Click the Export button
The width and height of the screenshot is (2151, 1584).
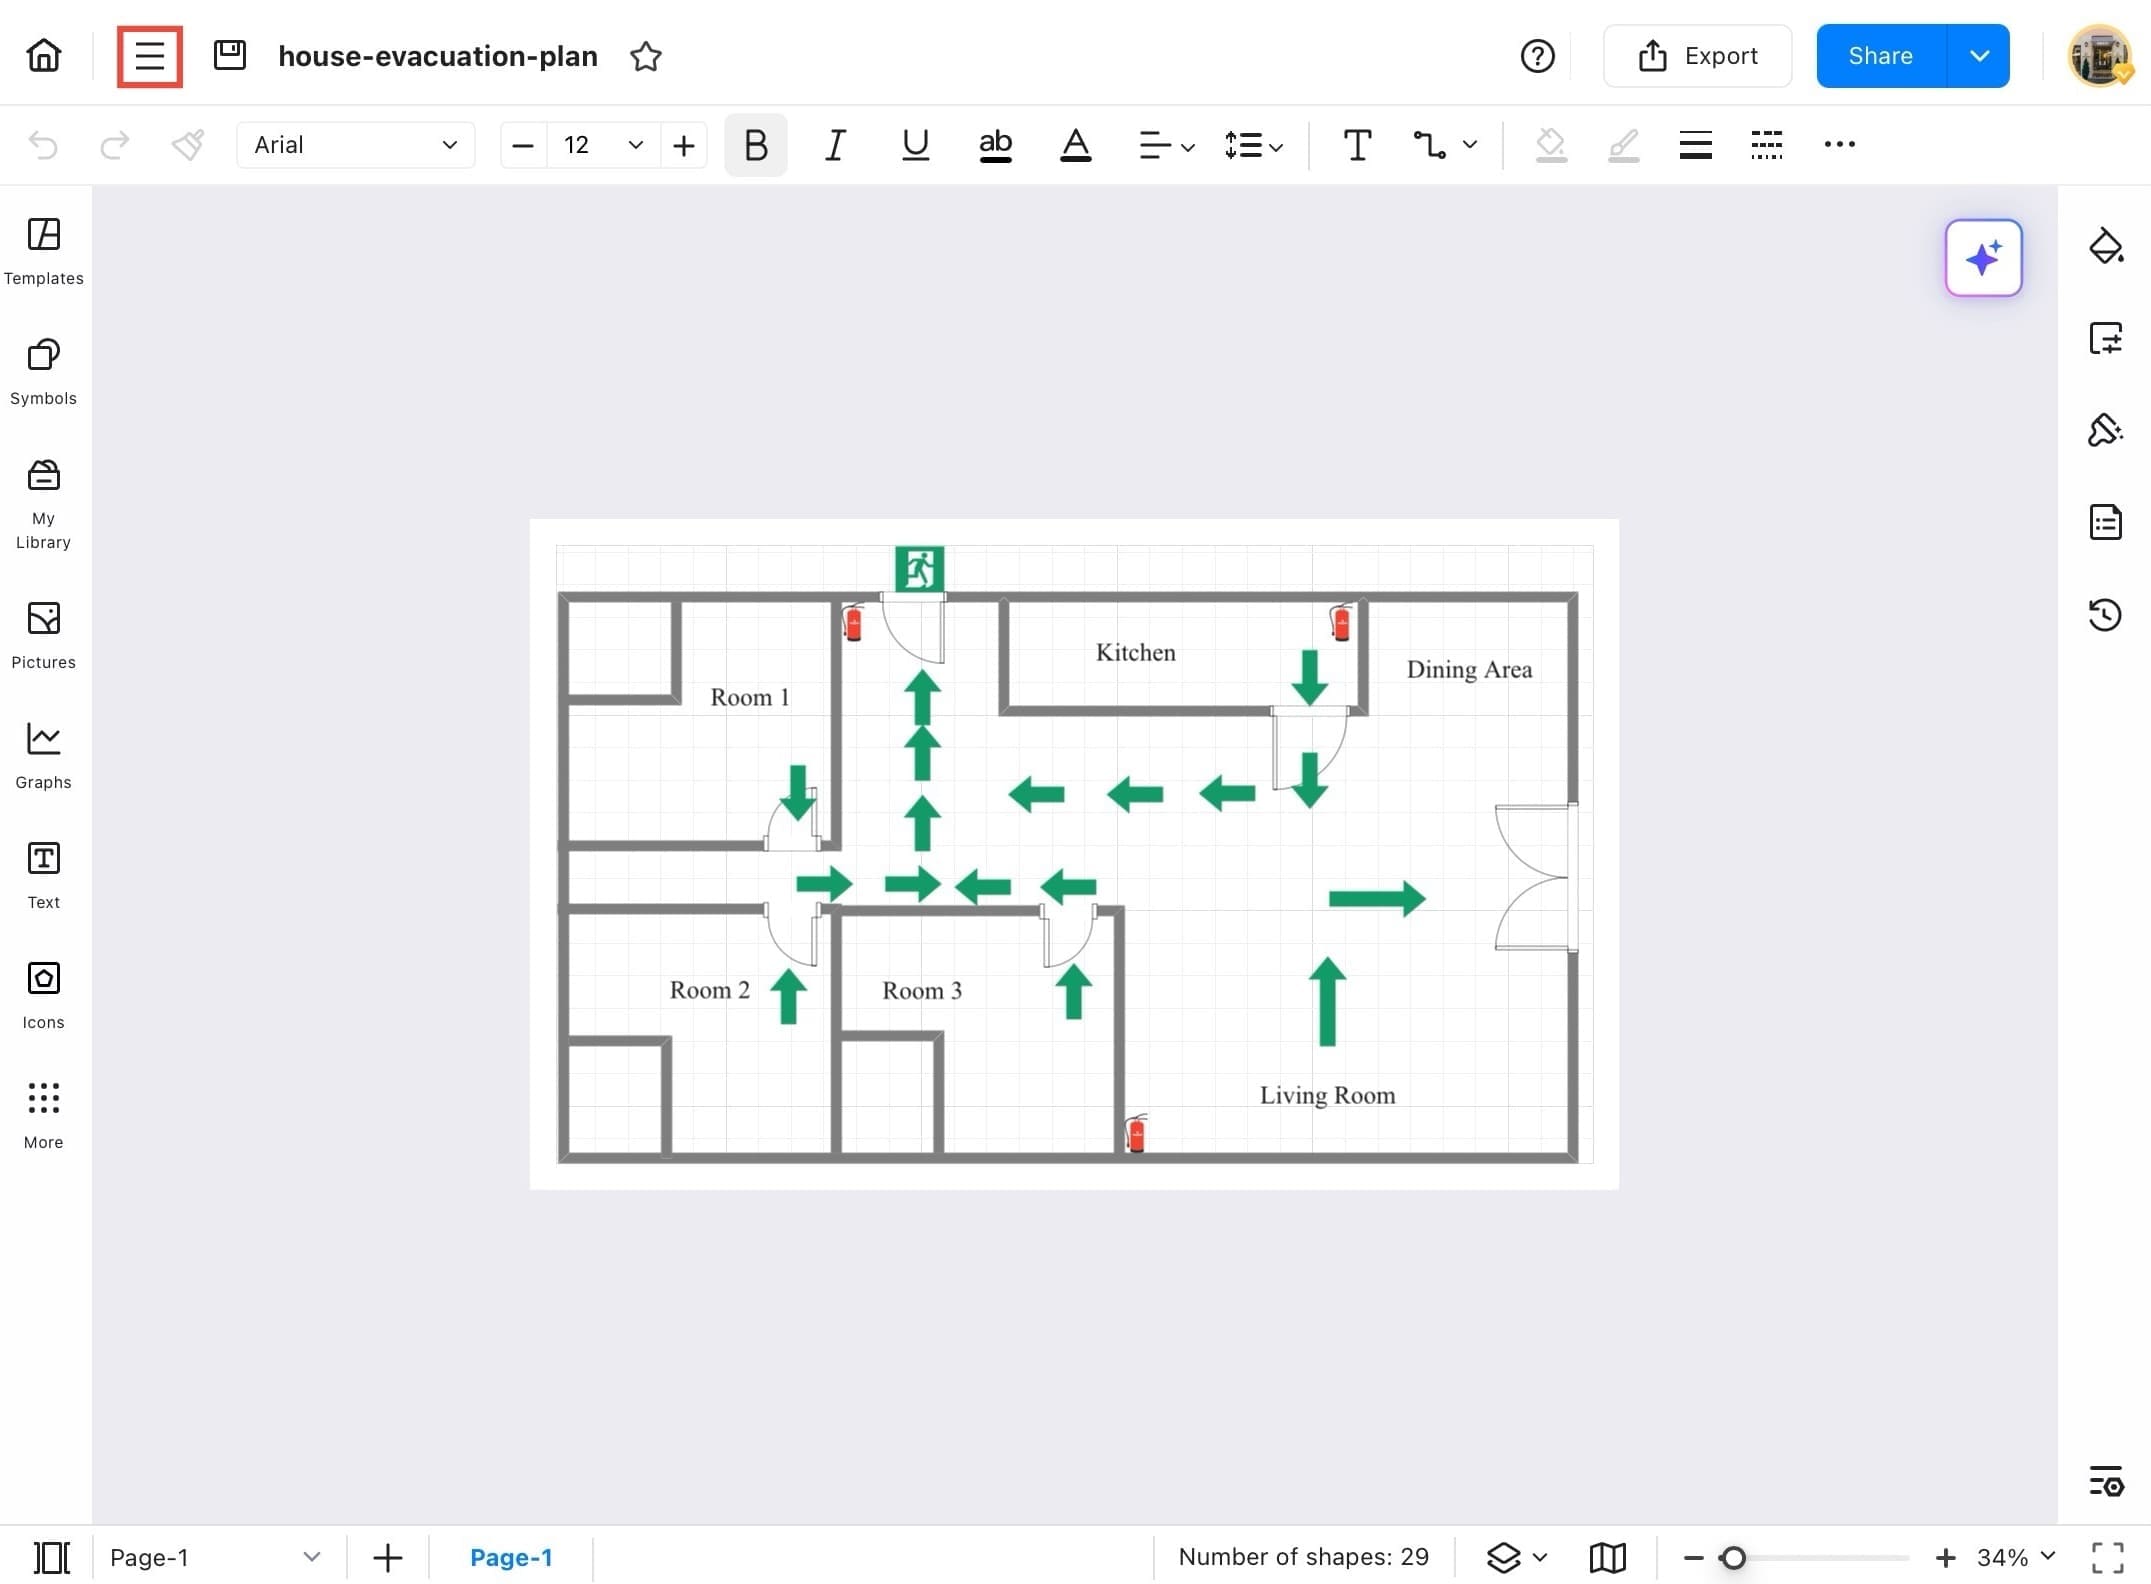click(x=1696, y=56)
